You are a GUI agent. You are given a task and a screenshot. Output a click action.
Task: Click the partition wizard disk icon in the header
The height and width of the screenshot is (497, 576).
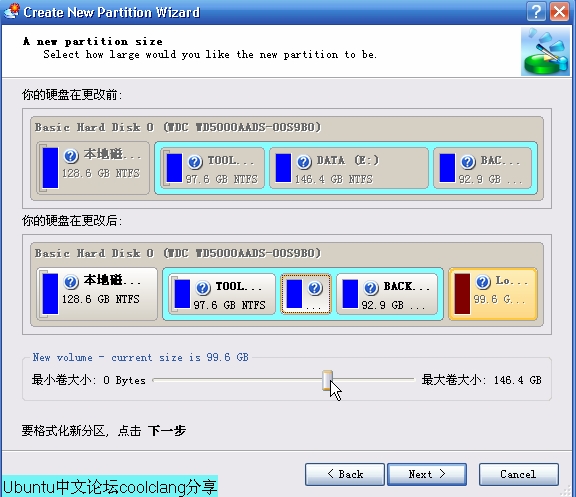[546, 51]
